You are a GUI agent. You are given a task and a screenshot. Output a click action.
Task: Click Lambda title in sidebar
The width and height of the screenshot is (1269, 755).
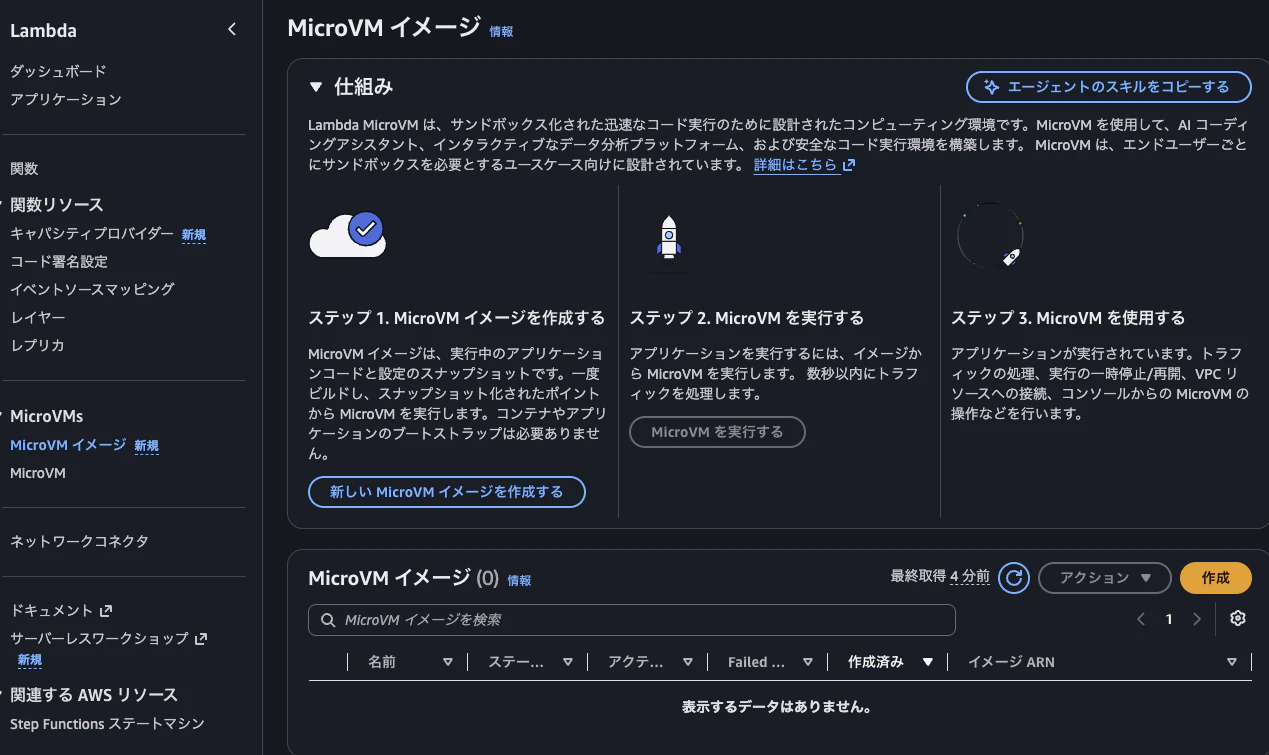[x=43, y=31]
